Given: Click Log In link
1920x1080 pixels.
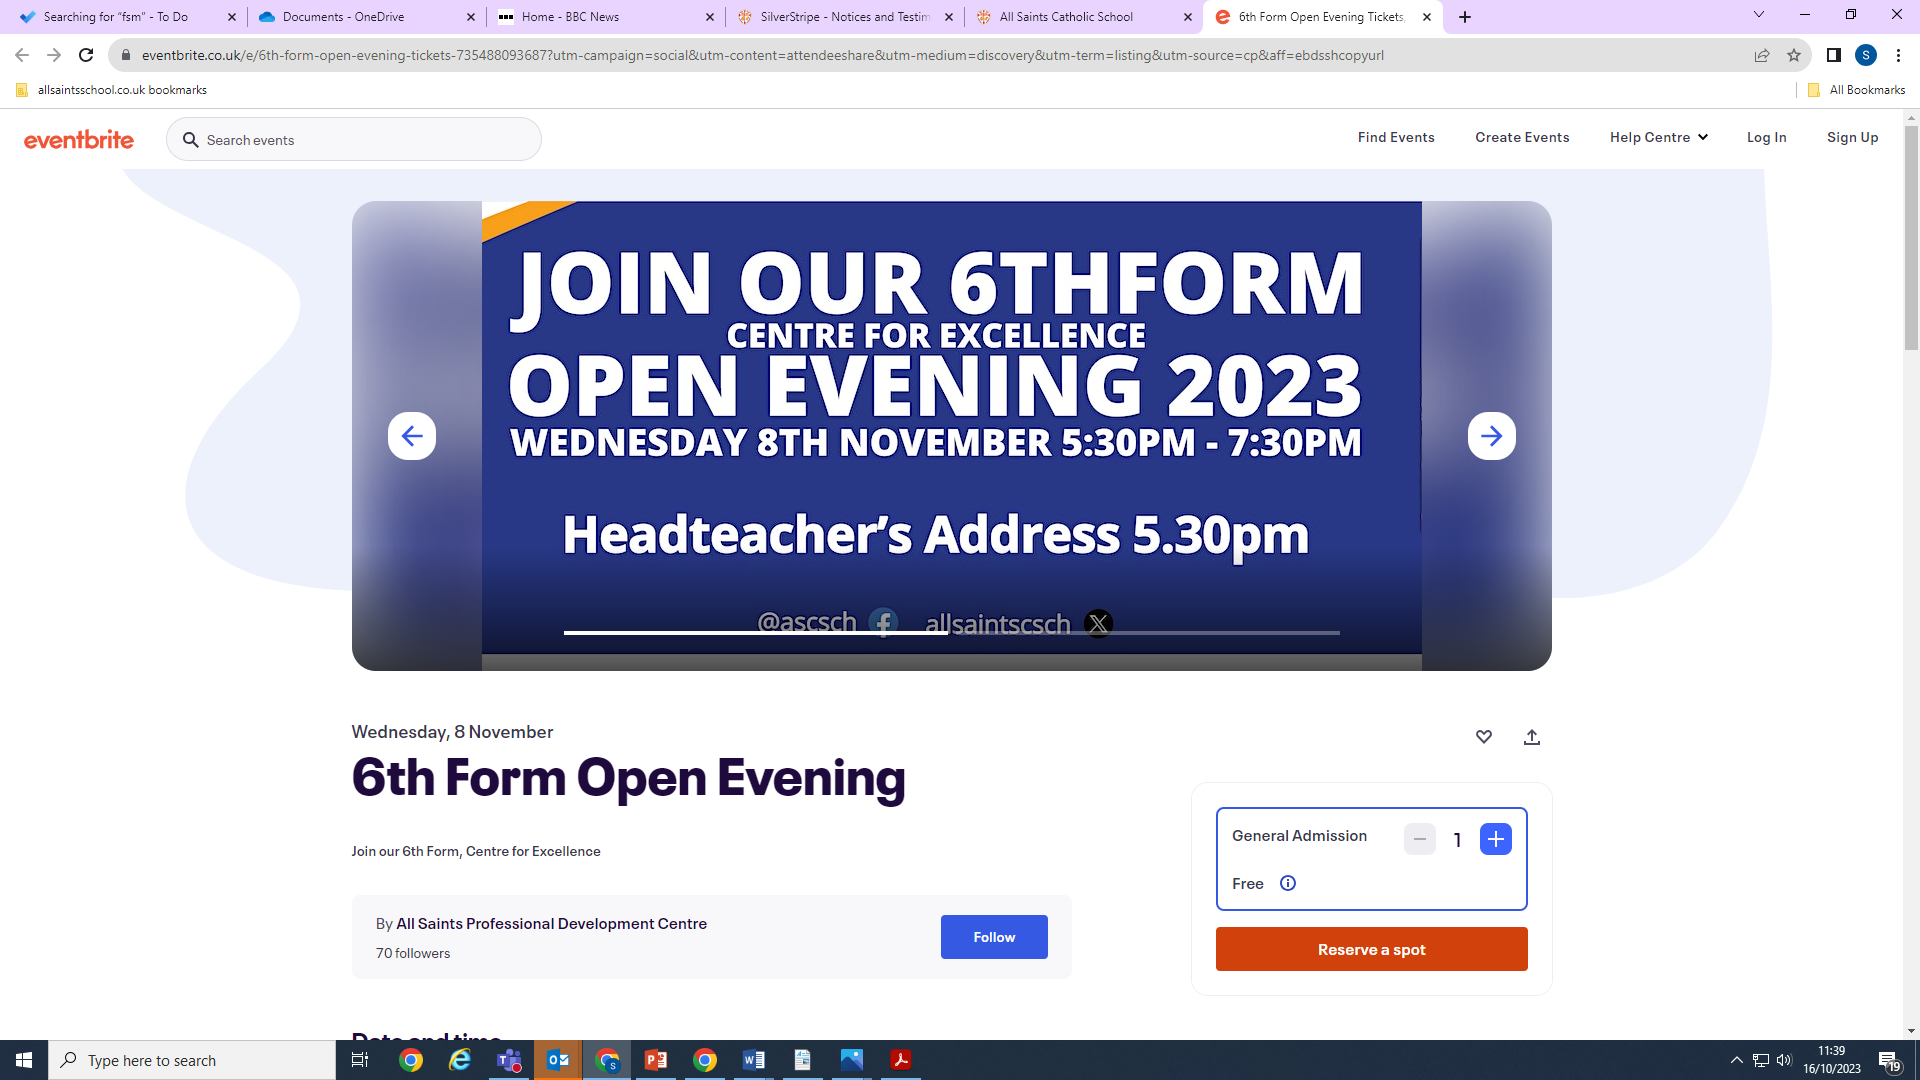Looking at the screenshot, I should pyautogui.click(x=1766, y=137).
